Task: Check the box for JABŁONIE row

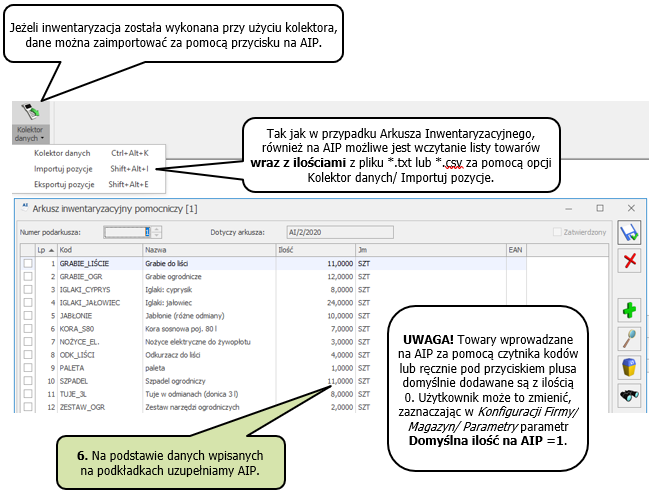Action: point(28,316)
